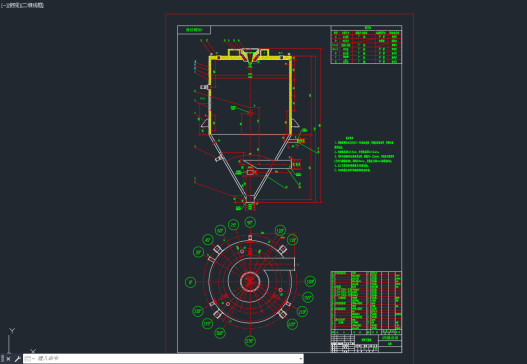Select the 60° angle label circle

click(220, 231)
